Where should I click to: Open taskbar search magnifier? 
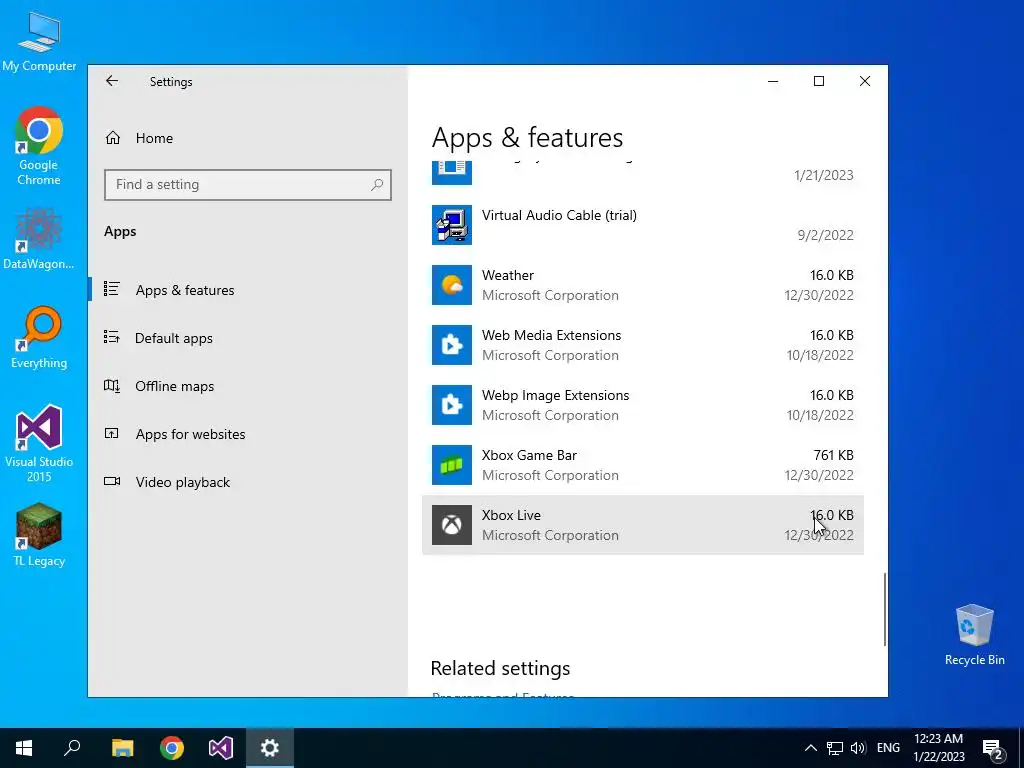72,748
